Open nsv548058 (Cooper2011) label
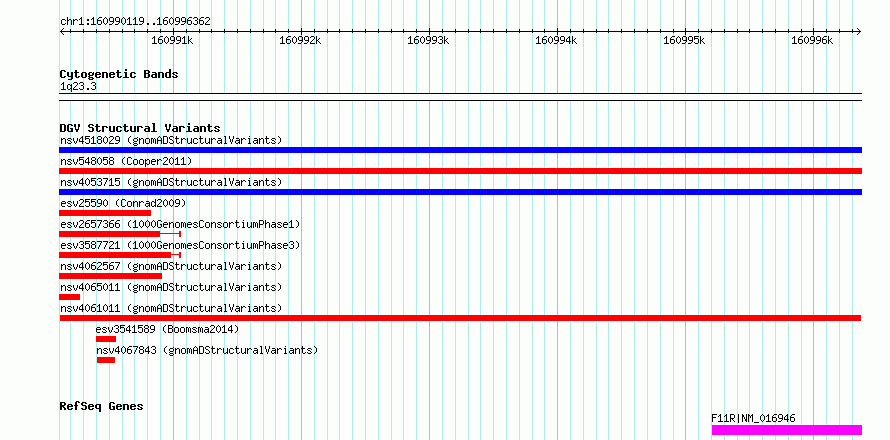Screen dimensions: 890x440 (x=126, y=161)
